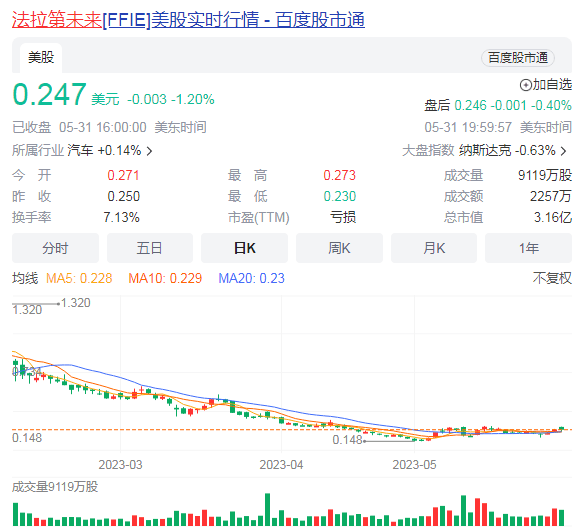Toggle the MA10 moving average label
The width and height of the screenshot is (577, 530).
point(165,278)
